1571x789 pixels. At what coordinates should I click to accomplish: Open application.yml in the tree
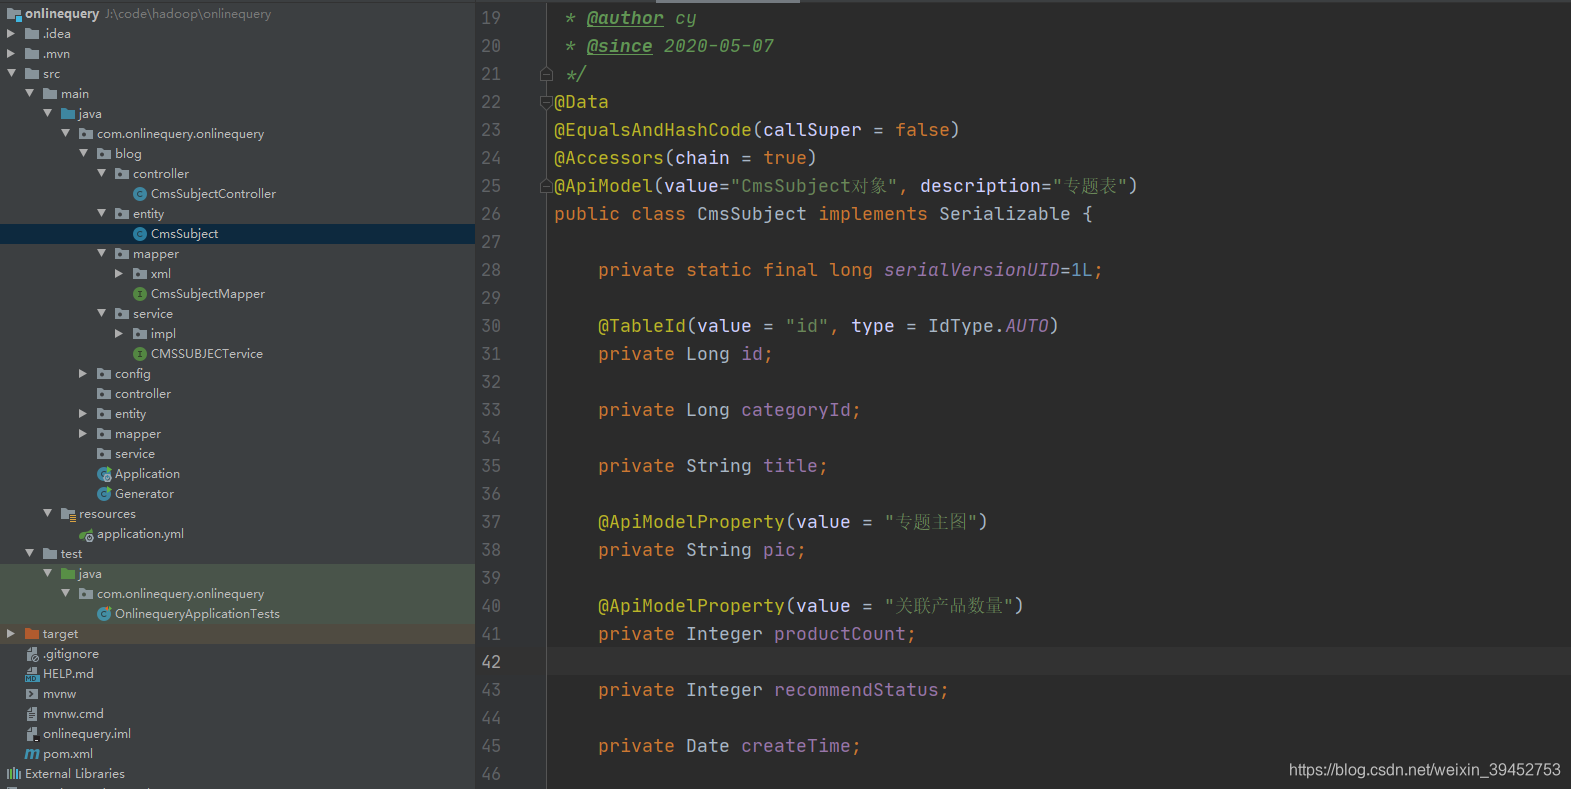(140, 534)
